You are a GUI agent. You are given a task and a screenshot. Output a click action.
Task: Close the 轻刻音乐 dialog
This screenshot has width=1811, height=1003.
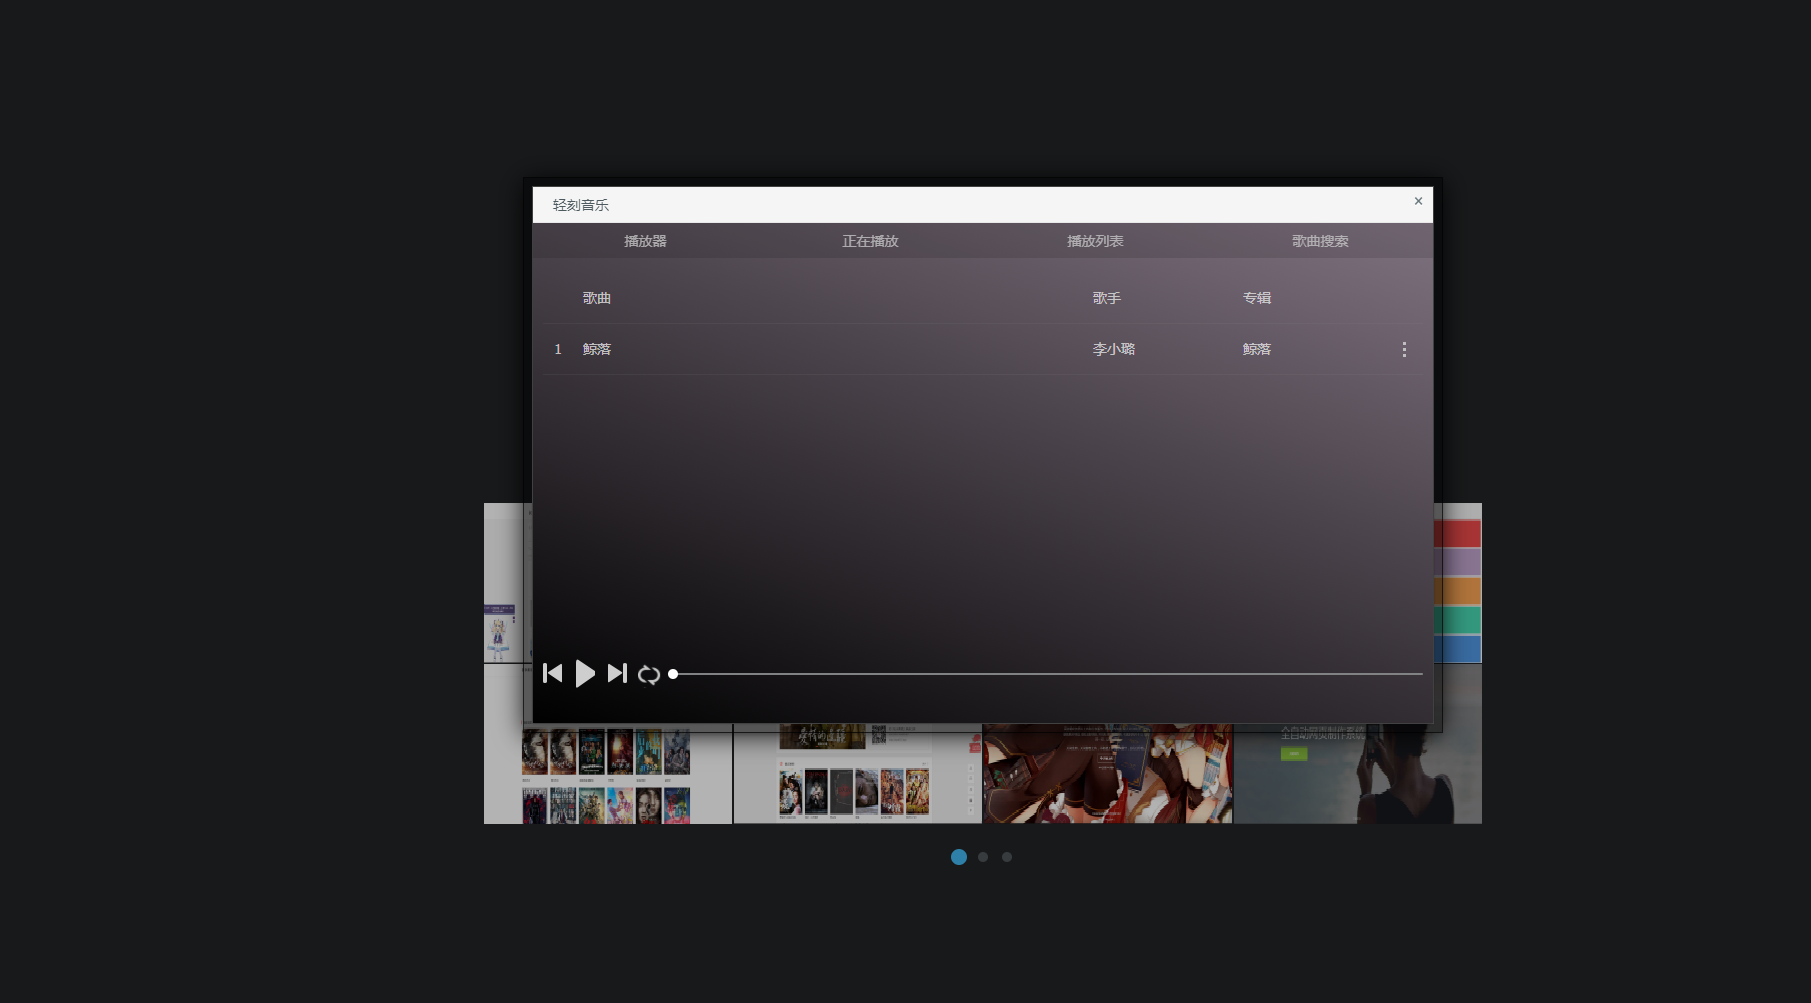[1418, 201]
